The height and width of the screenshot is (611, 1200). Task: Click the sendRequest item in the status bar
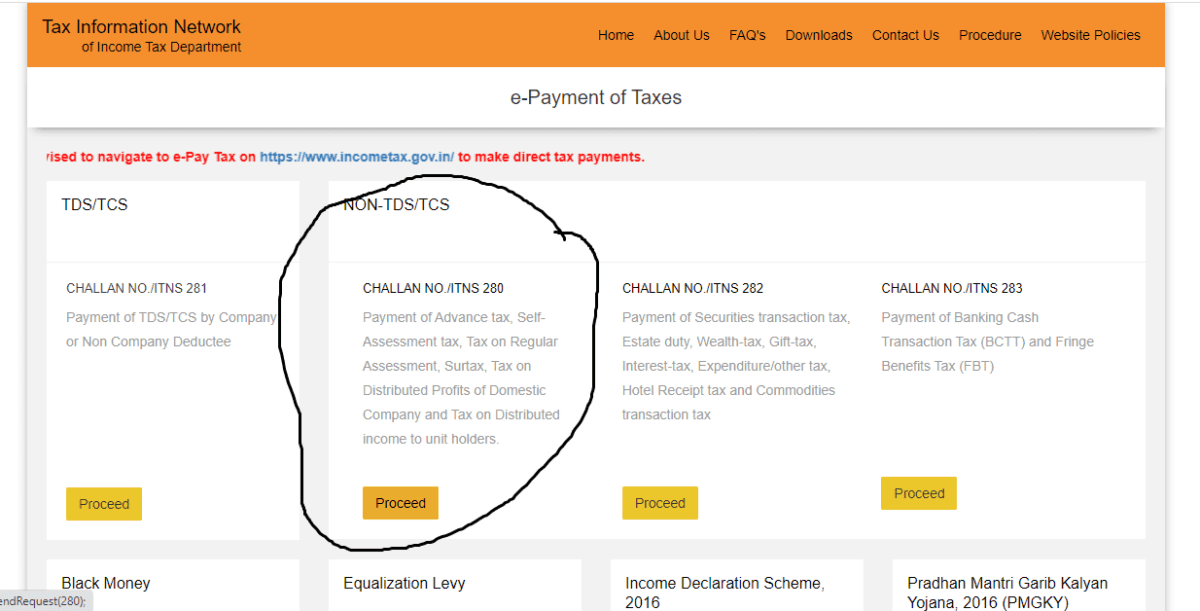pyautogui.click(x=40, y=601)
